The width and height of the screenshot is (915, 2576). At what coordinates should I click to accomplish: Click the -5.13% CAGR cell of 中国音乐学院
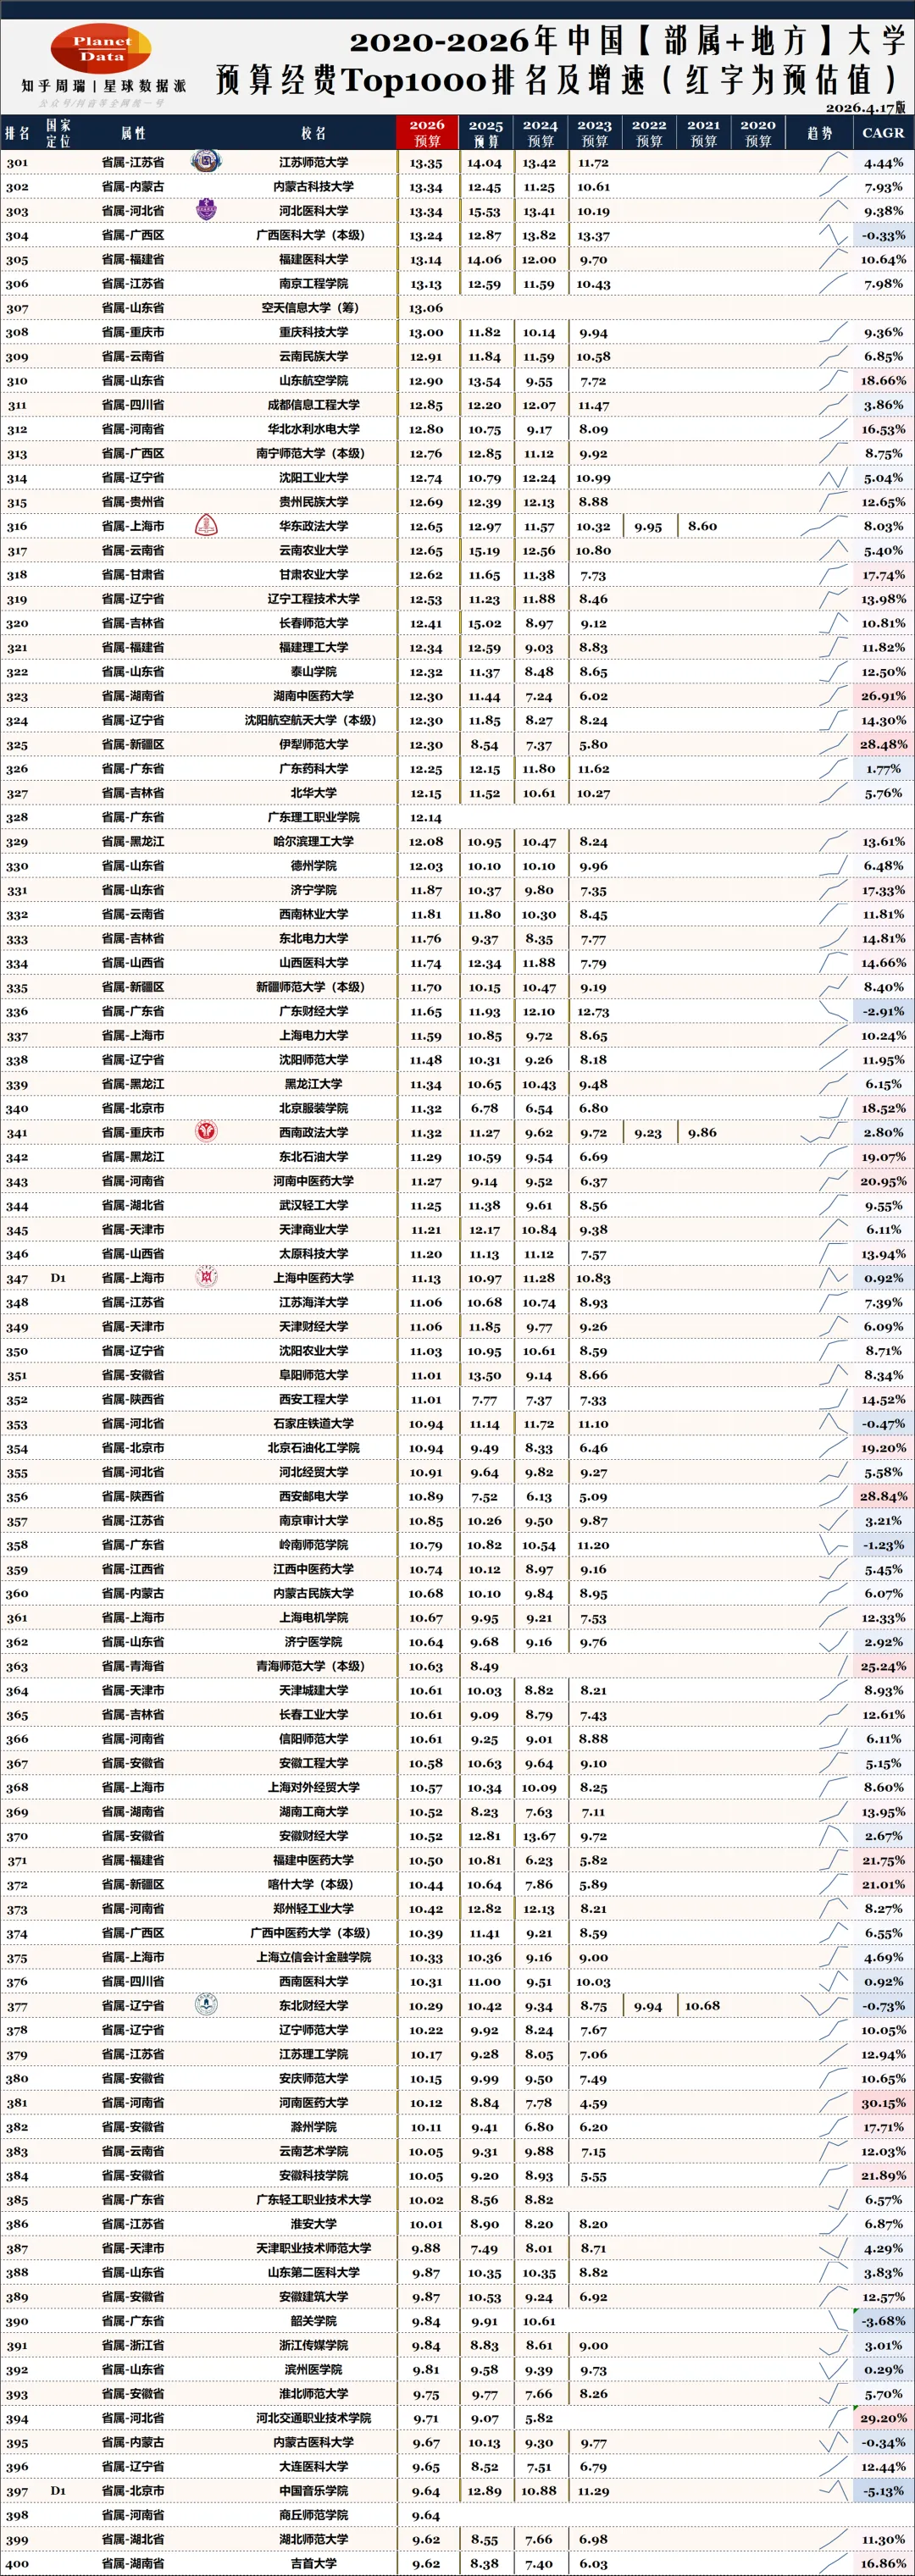coord(883,2491)
